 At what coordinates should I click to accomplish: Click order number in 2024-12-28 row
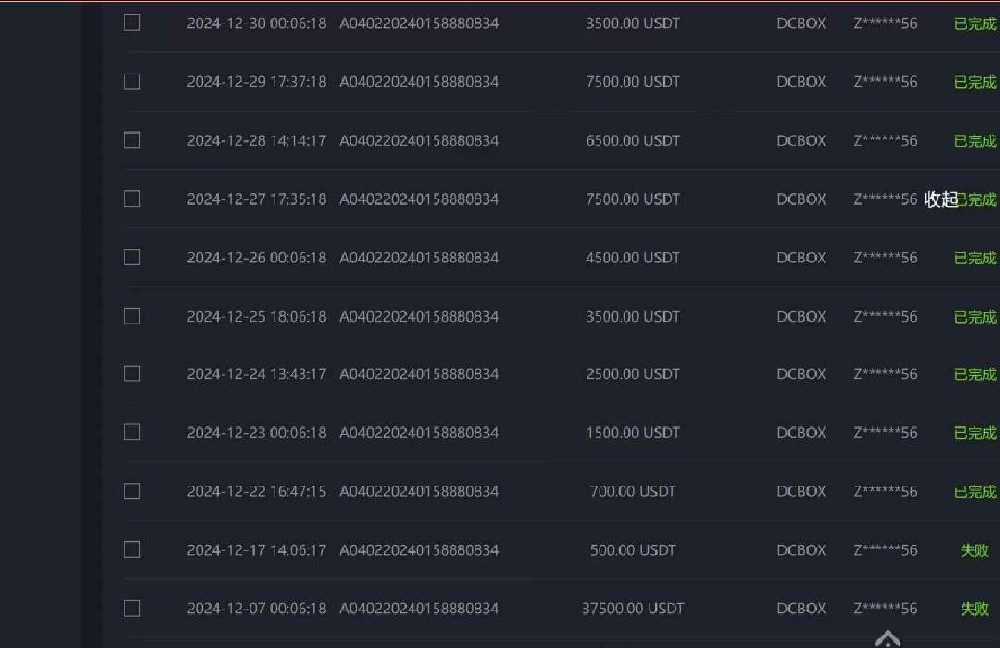(x=419, y=140)
